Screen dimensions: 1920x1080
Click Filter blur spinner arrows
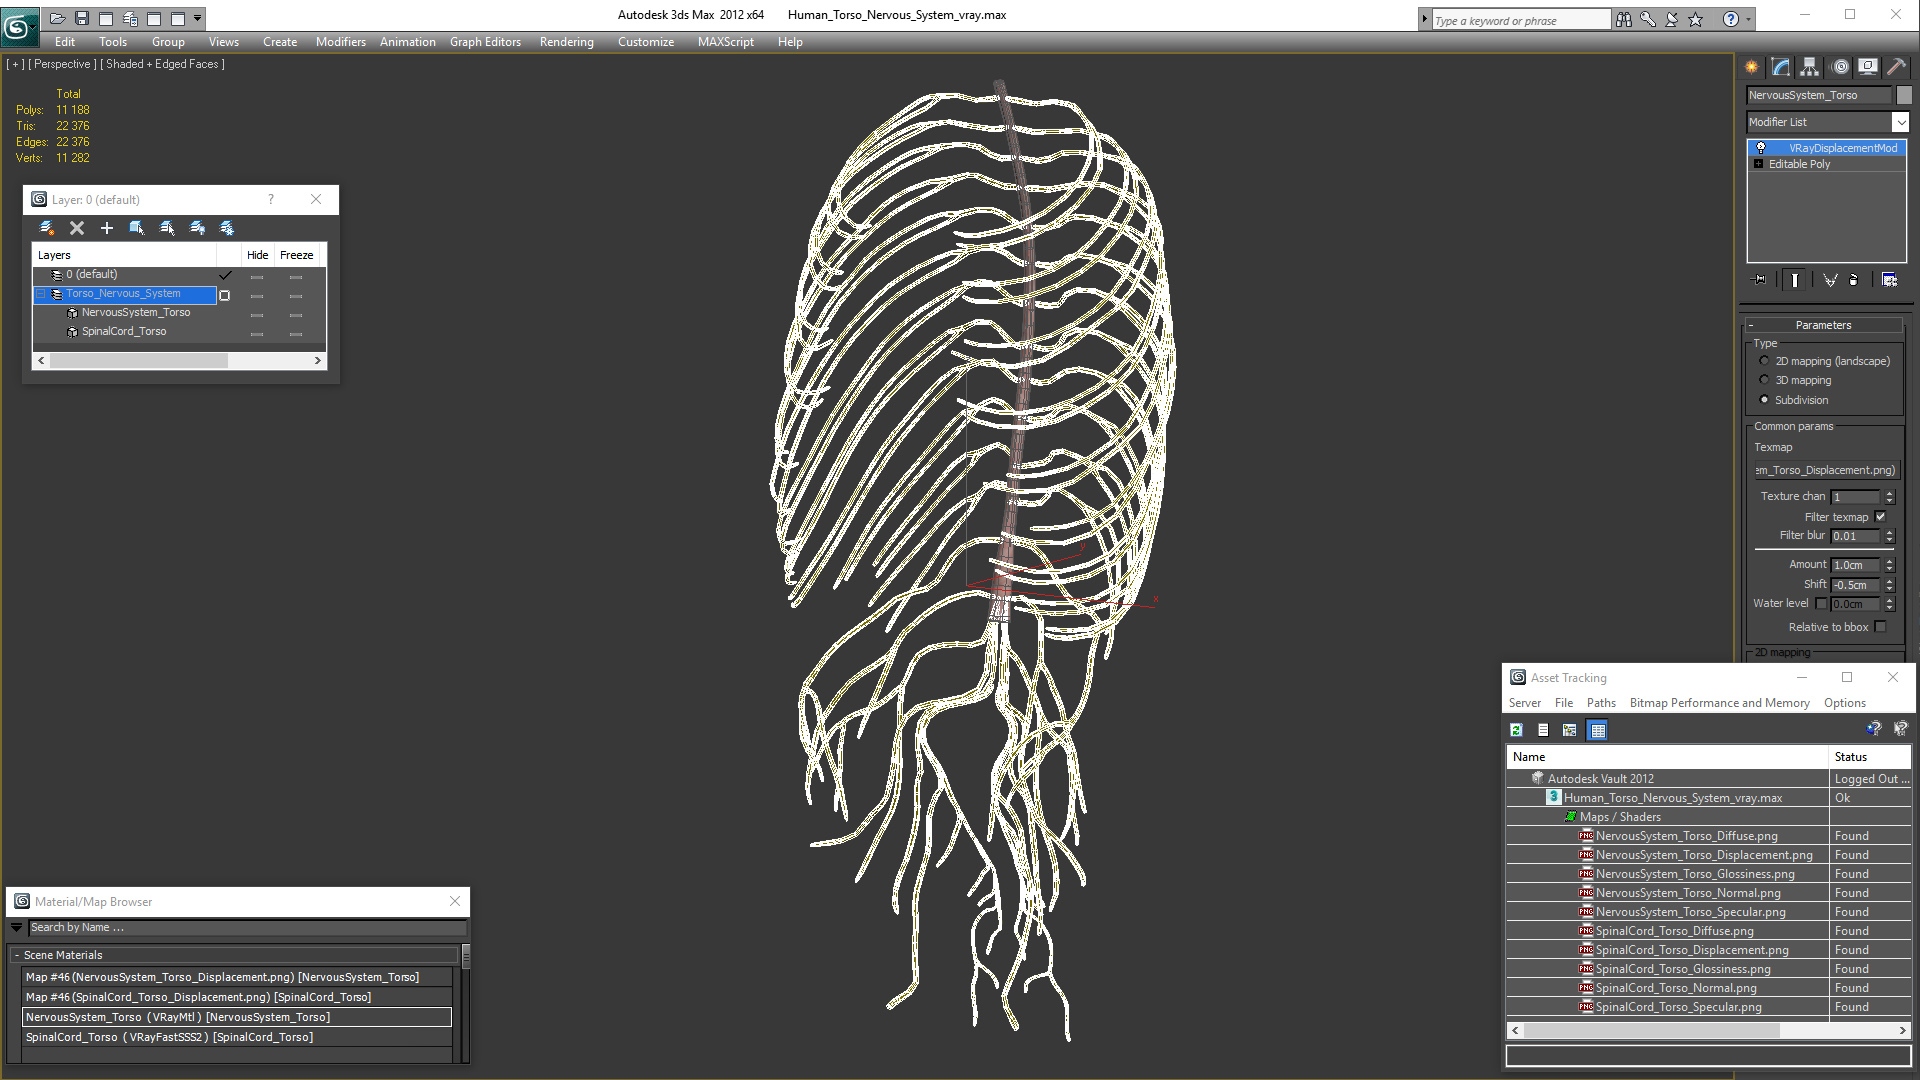point(1890,536)
